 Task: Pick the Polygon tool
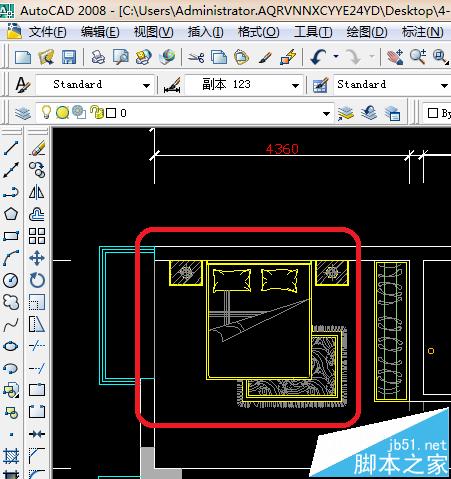[x=11, y=214]
